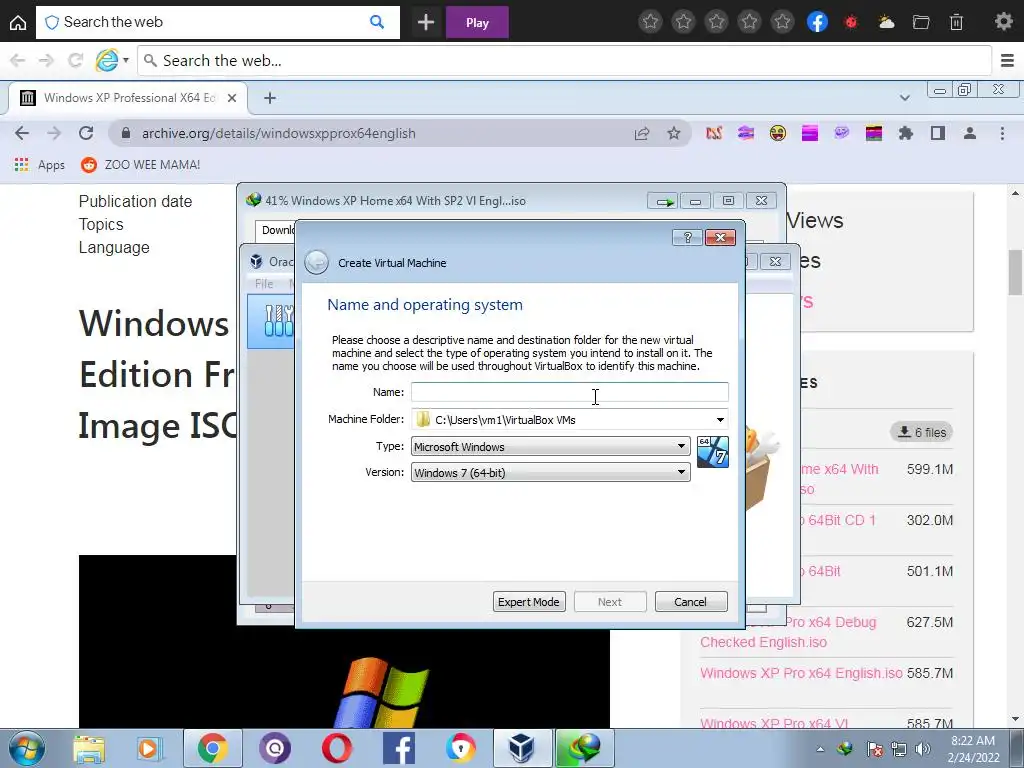Open the Type dropdown showing Microsoft Windows

click(551, 447)
